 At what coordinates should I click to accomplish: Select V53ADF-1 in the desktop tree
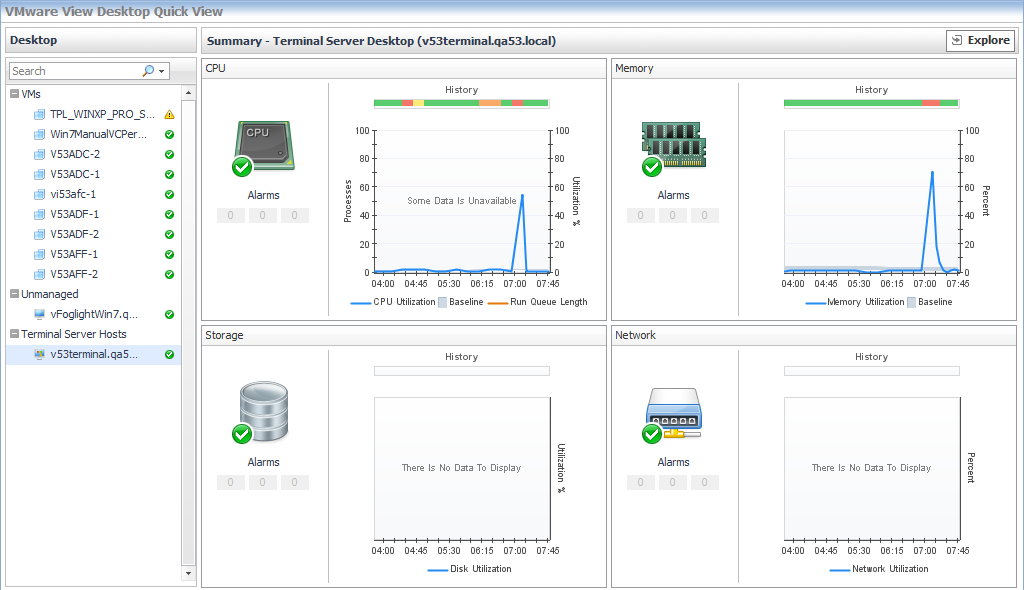point(74,214)
